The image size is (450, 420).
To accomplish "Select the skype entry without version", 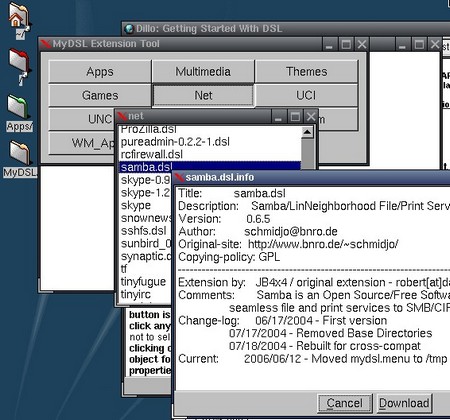I will 145,205.
